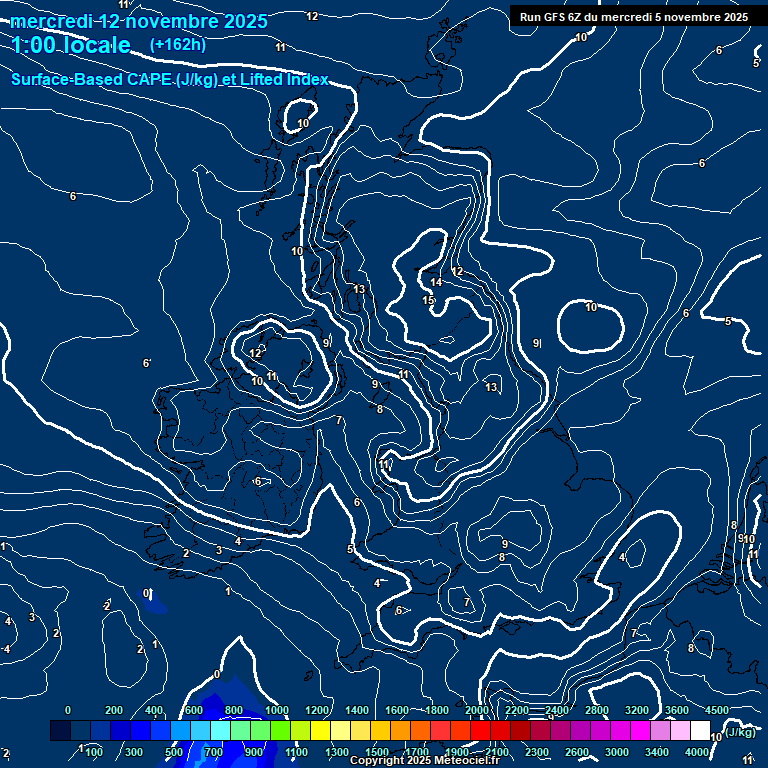Viewport: 768px width, 768px height.
Task: Click the darkest navy swatch starting the CAPE scale
Action: 61,730
